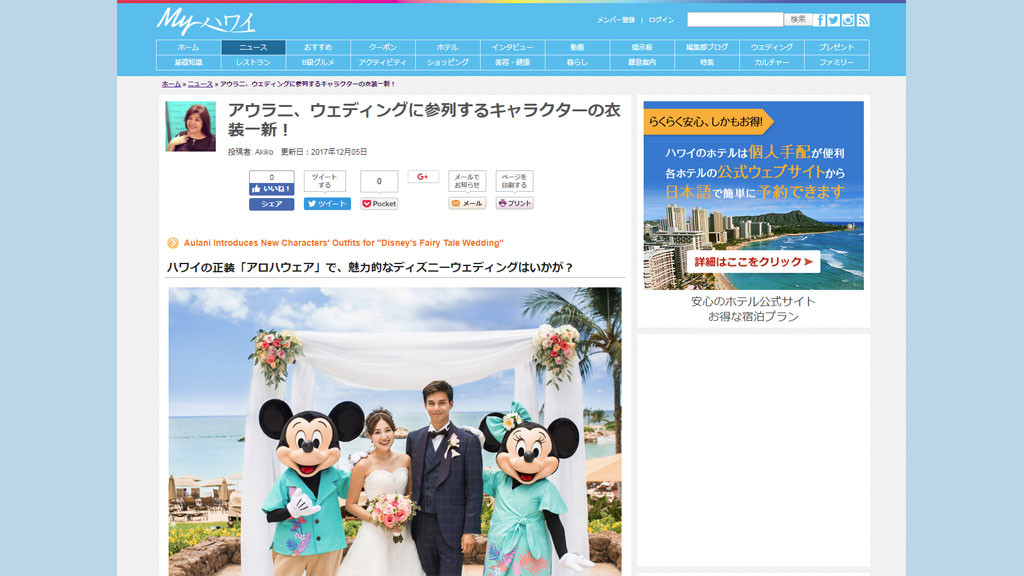This screenshot has height=576, width=1024.
Task: Save article with Pocket button
Action: tap(379, 204)
